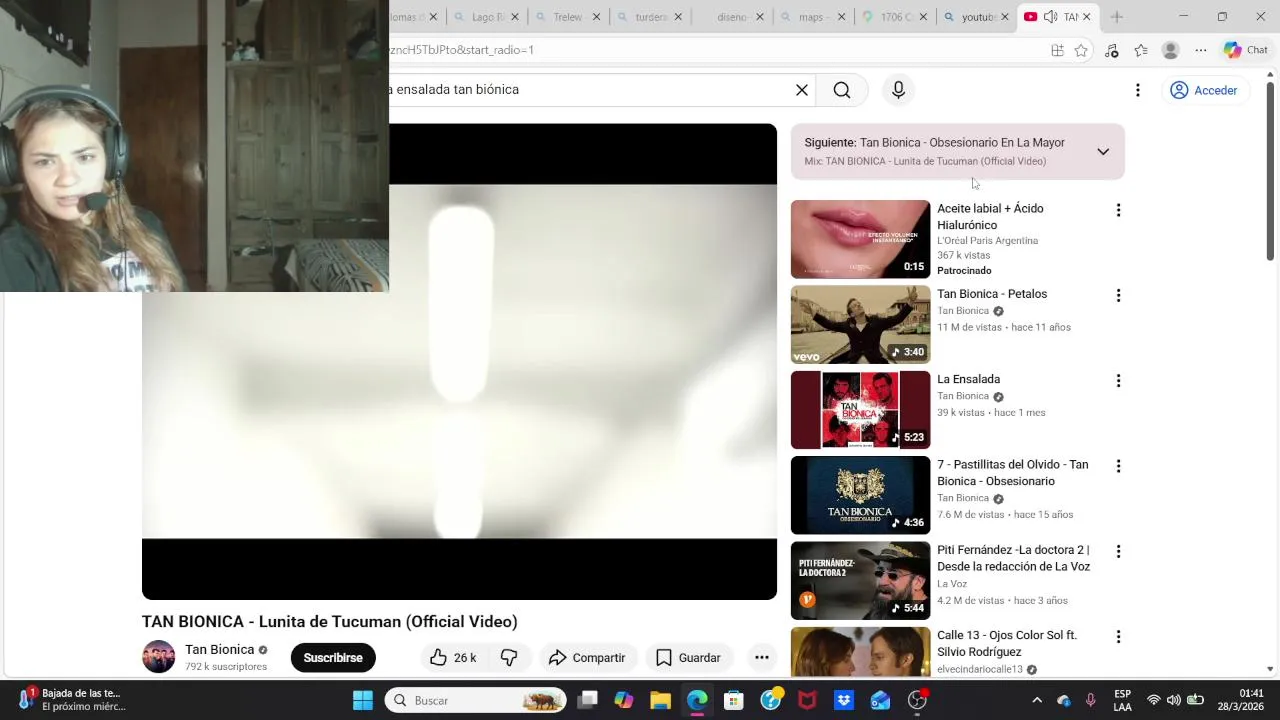Click the L'Oréal Paris Argentina advertiser name
Screen dimensions: 1280x720
987,241
